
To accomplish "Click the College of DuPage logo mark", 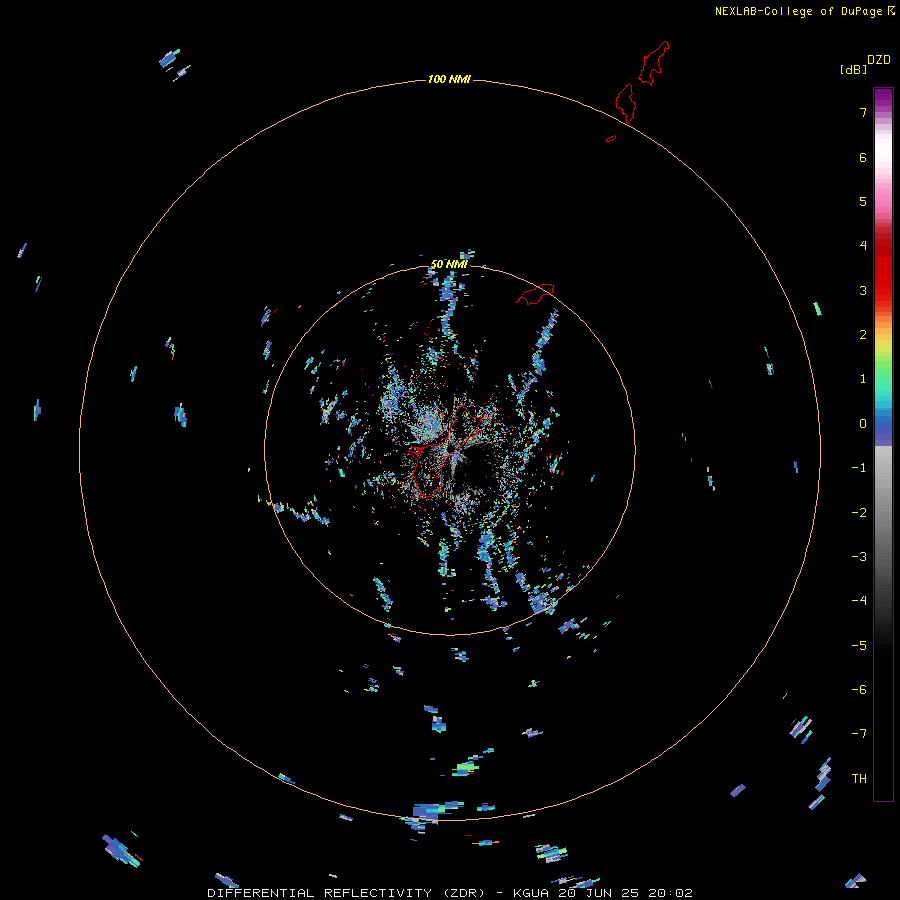I will [x=890, y=11].
